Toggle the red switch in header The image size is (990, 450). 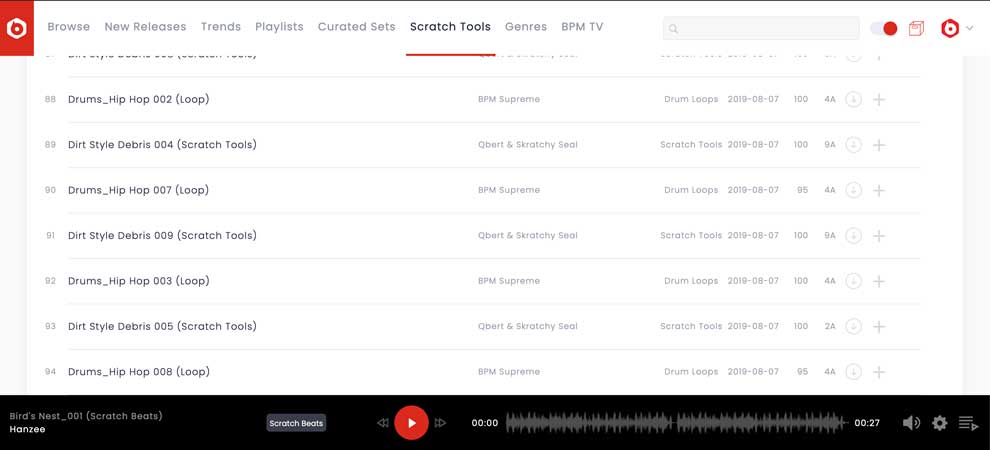point(883,28)
